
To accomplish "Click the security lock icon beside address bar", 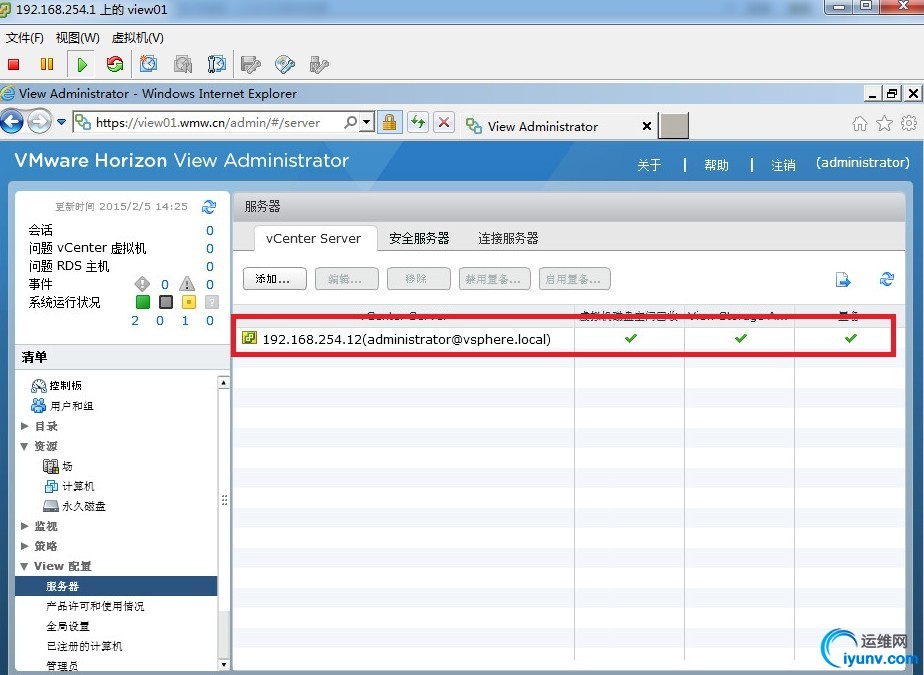I will pos(390,122).
